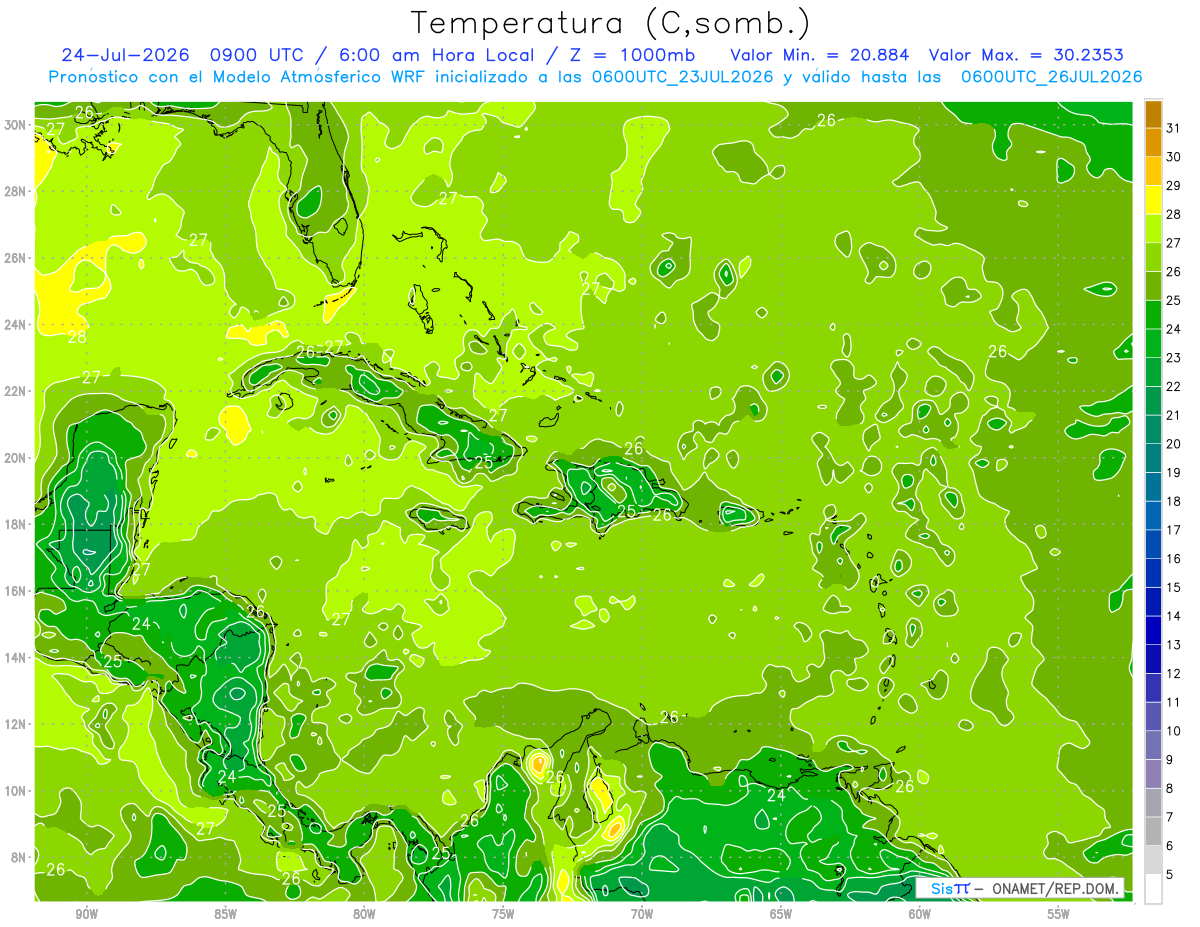This screenshot has width=1200, height=927.
Task: Click legend value "20" on the color bar
Action: (x=1174, y=444)
